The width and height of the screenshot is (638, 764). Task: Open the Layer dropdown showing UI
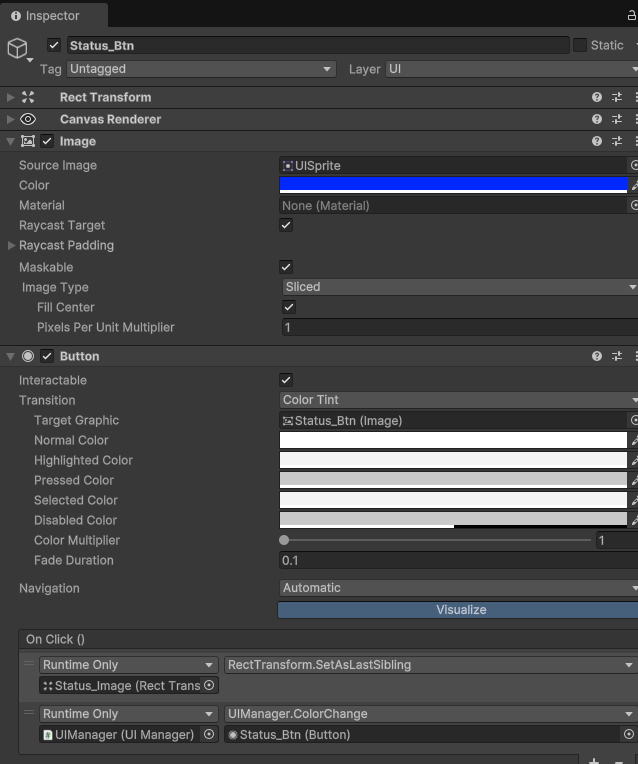tap(512, 69)
